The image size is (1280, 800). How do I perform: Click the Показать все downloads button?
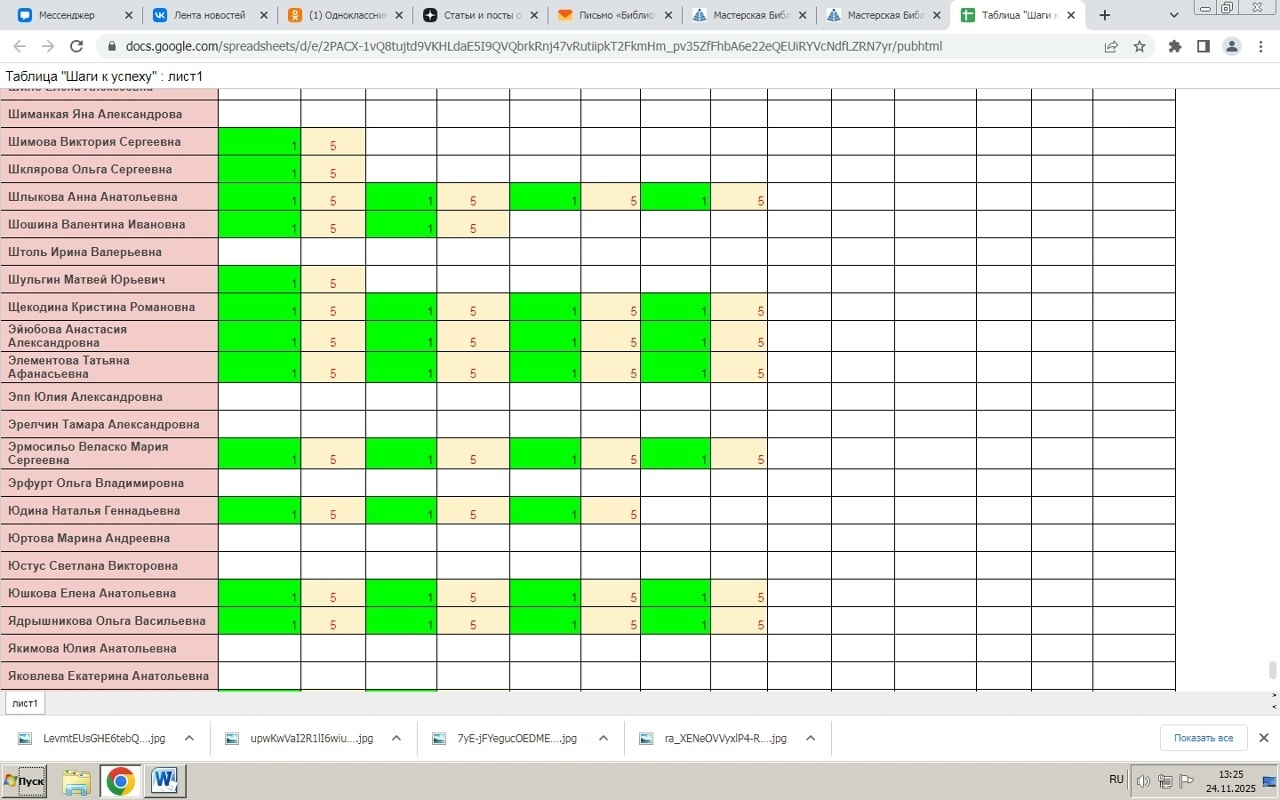point(1203,738)
